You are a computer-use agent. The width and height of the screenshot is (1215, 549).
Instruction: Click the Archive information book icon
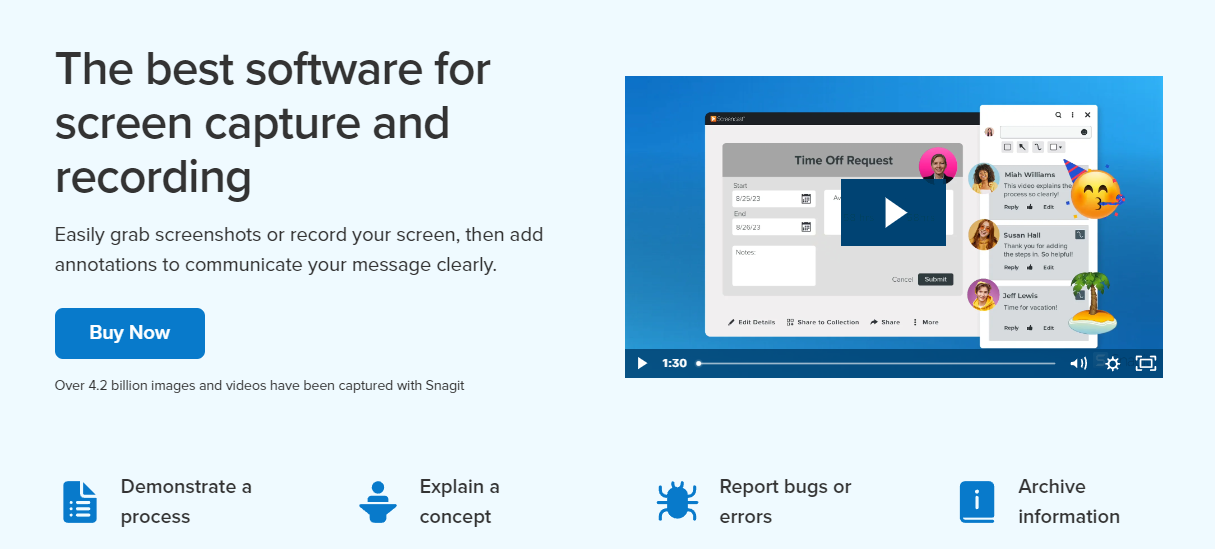[x=976, y=502]
